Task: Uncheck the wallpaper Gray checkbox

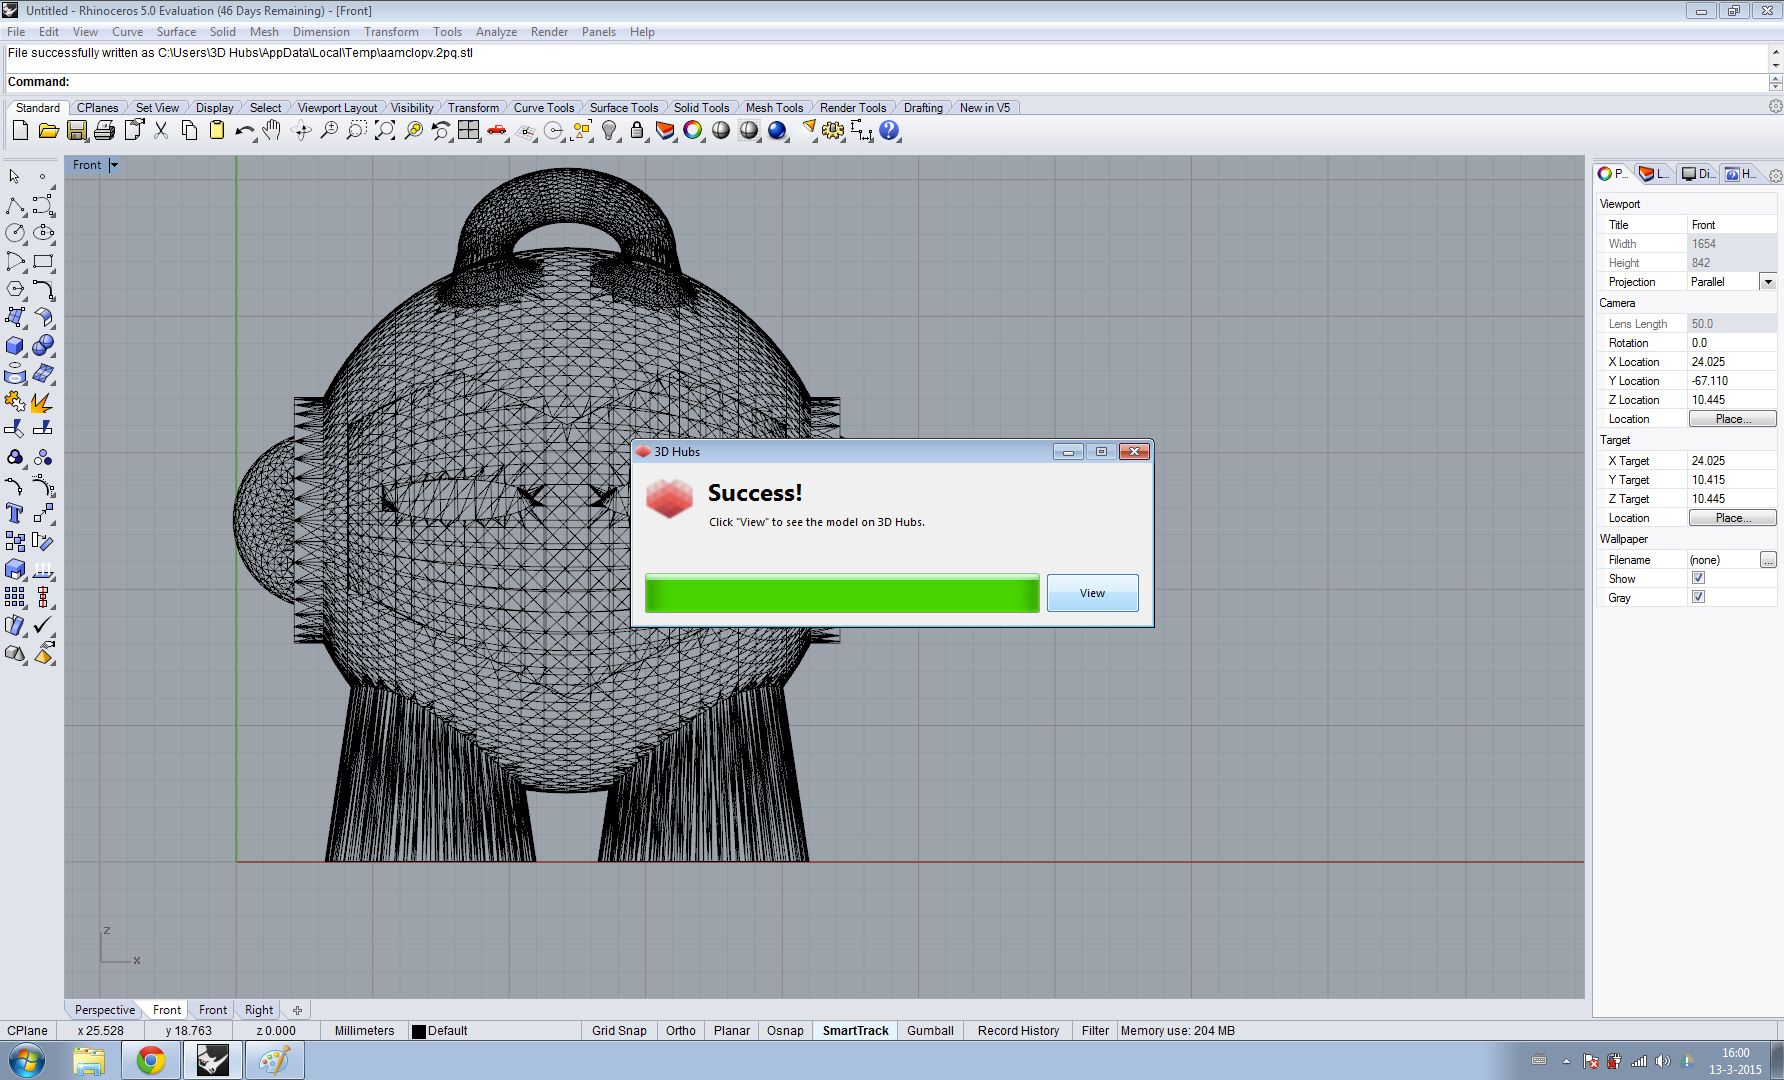Action: tap(1698, 597)
